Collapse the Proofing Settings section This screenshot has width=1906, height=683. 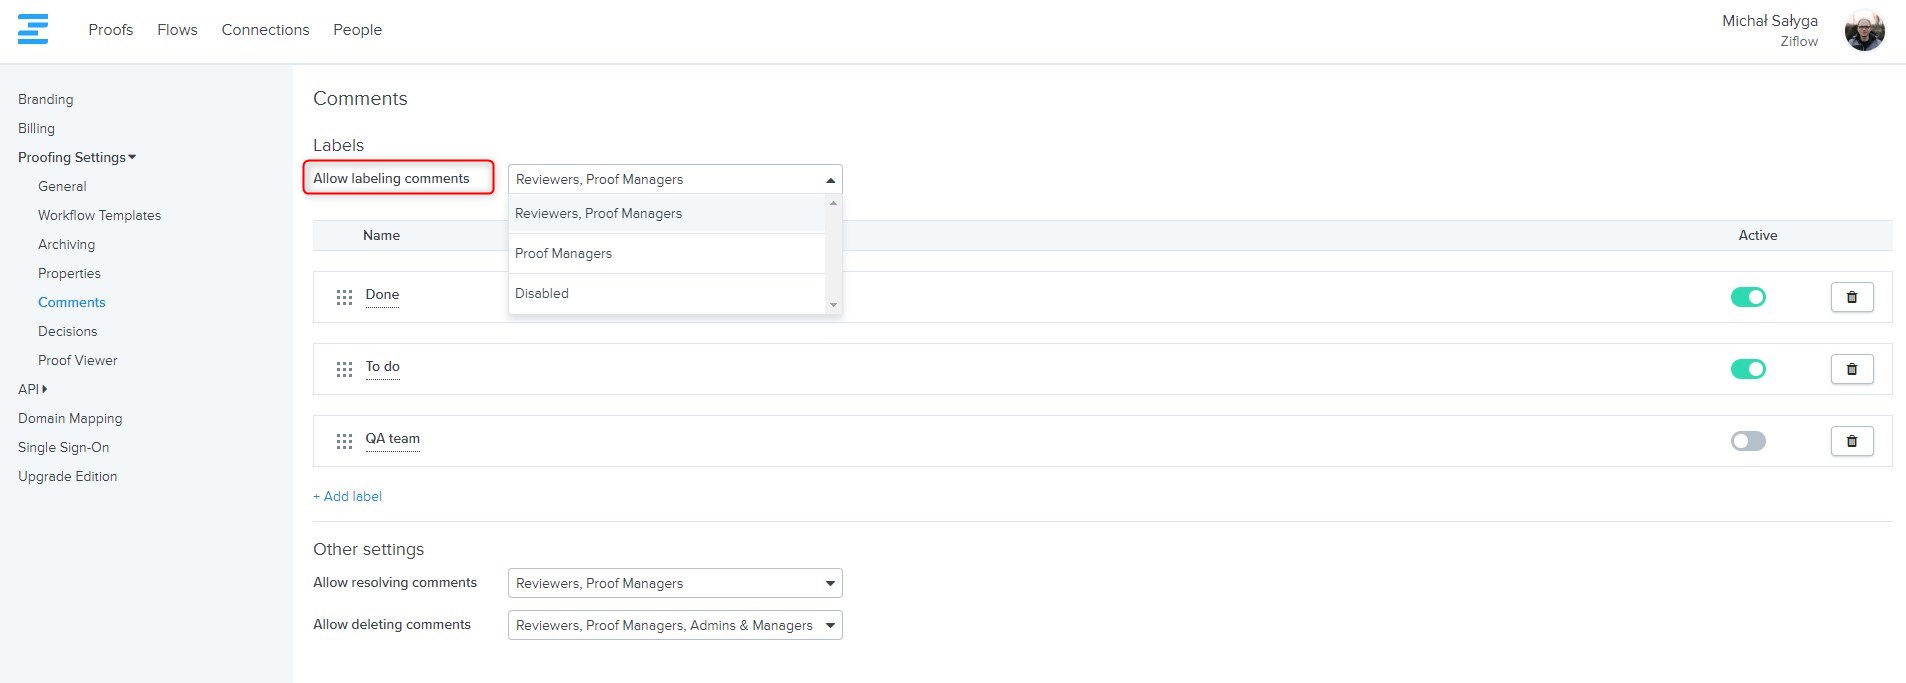click(76, 157)
